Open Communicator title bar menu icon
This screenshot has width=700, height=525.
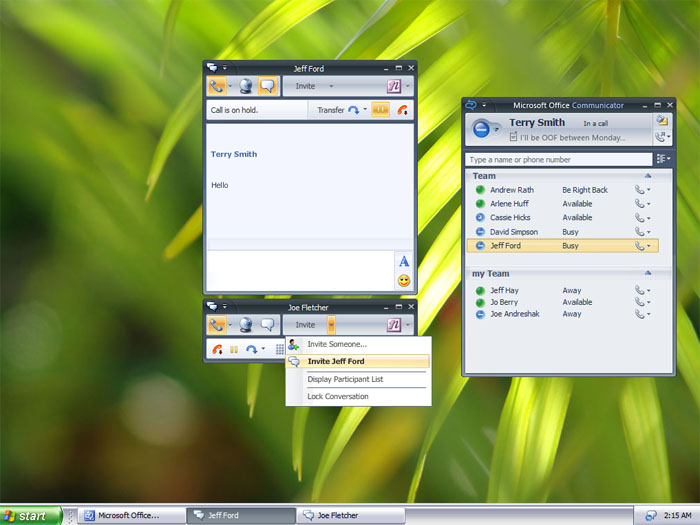(471, 105)
